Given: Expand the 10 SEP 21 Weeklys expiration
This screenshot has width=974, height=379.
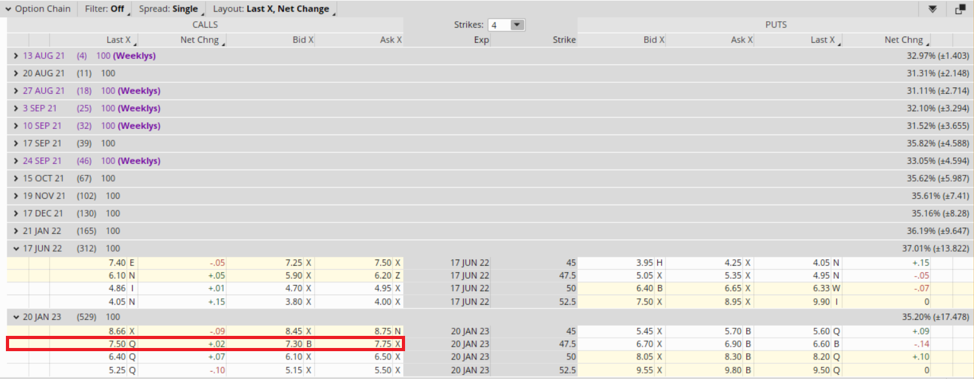Looking at the screenshot, I should 16,126.
